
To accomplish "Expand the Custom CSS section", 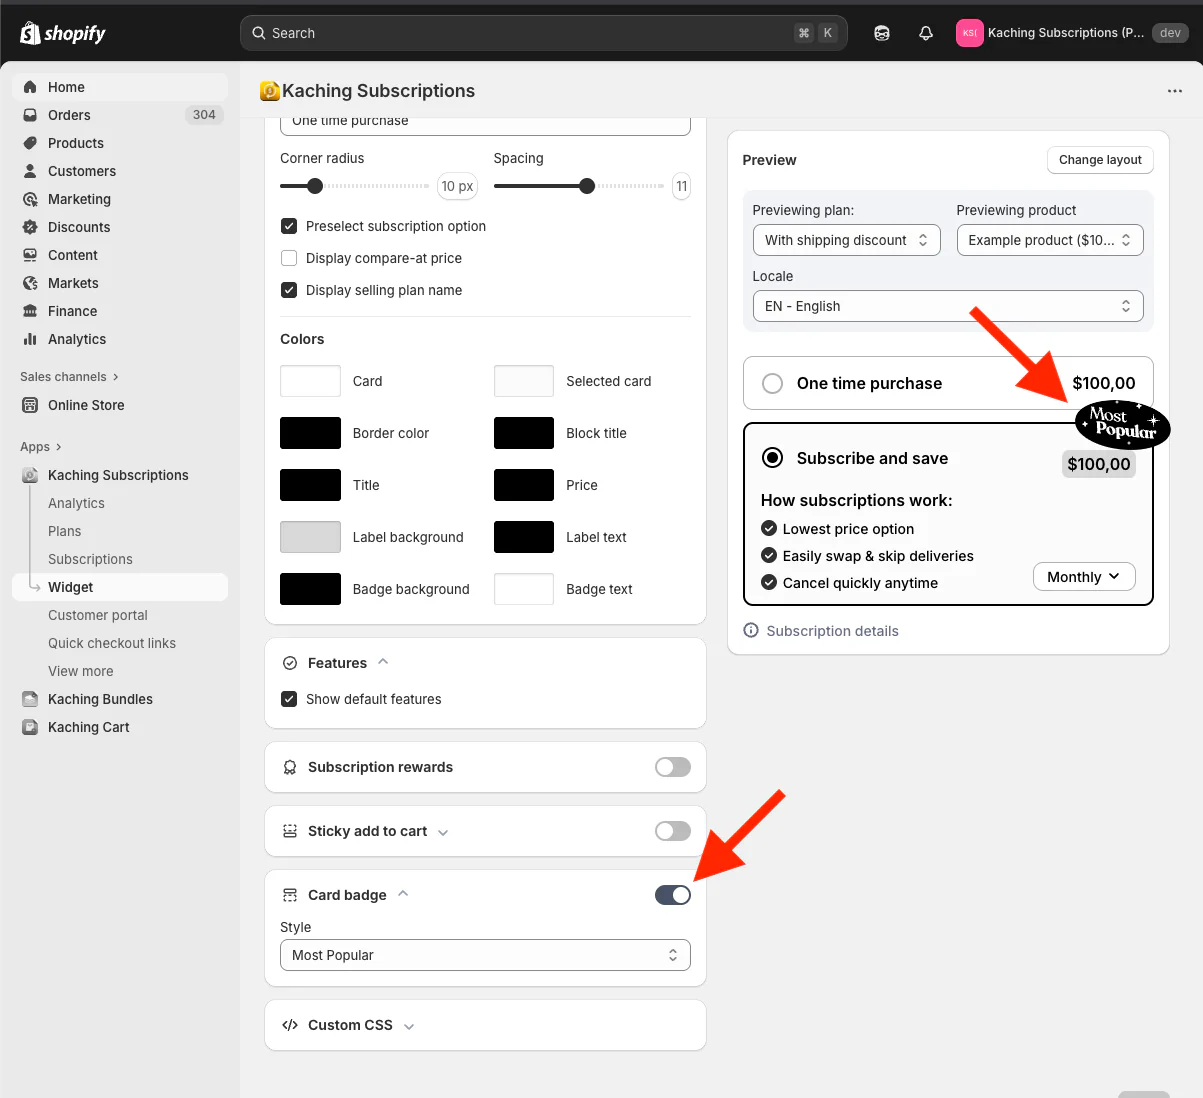I will pos(409,1026).
